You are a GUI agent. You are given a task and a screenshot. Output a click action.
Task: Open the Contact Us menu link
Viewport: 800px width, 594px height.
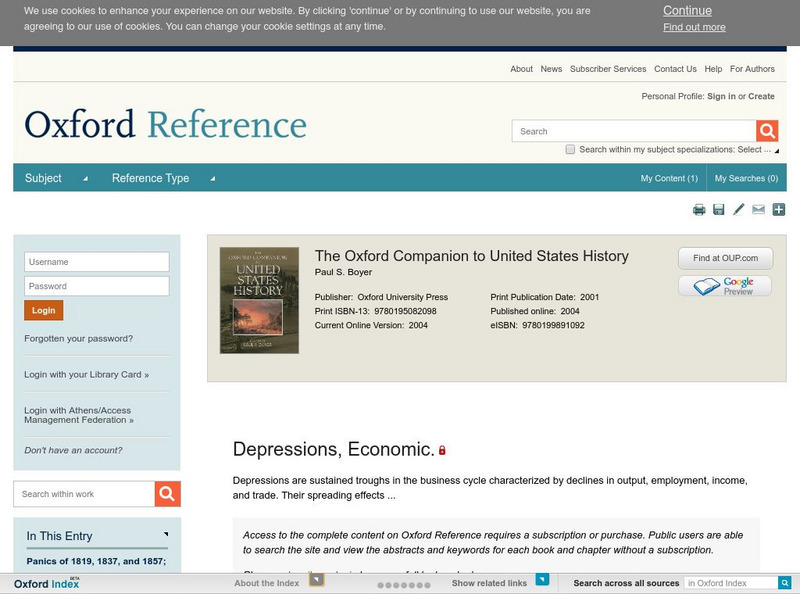tap(675, 69)
